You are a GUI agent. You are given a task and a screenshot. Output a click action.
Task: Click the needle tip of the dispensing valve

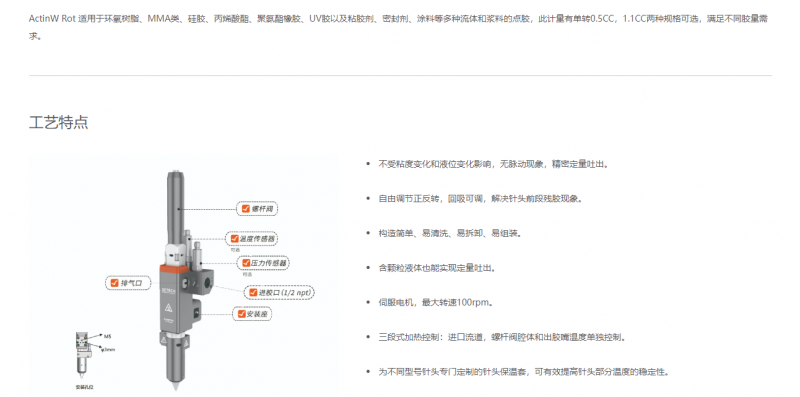(176, 387)
